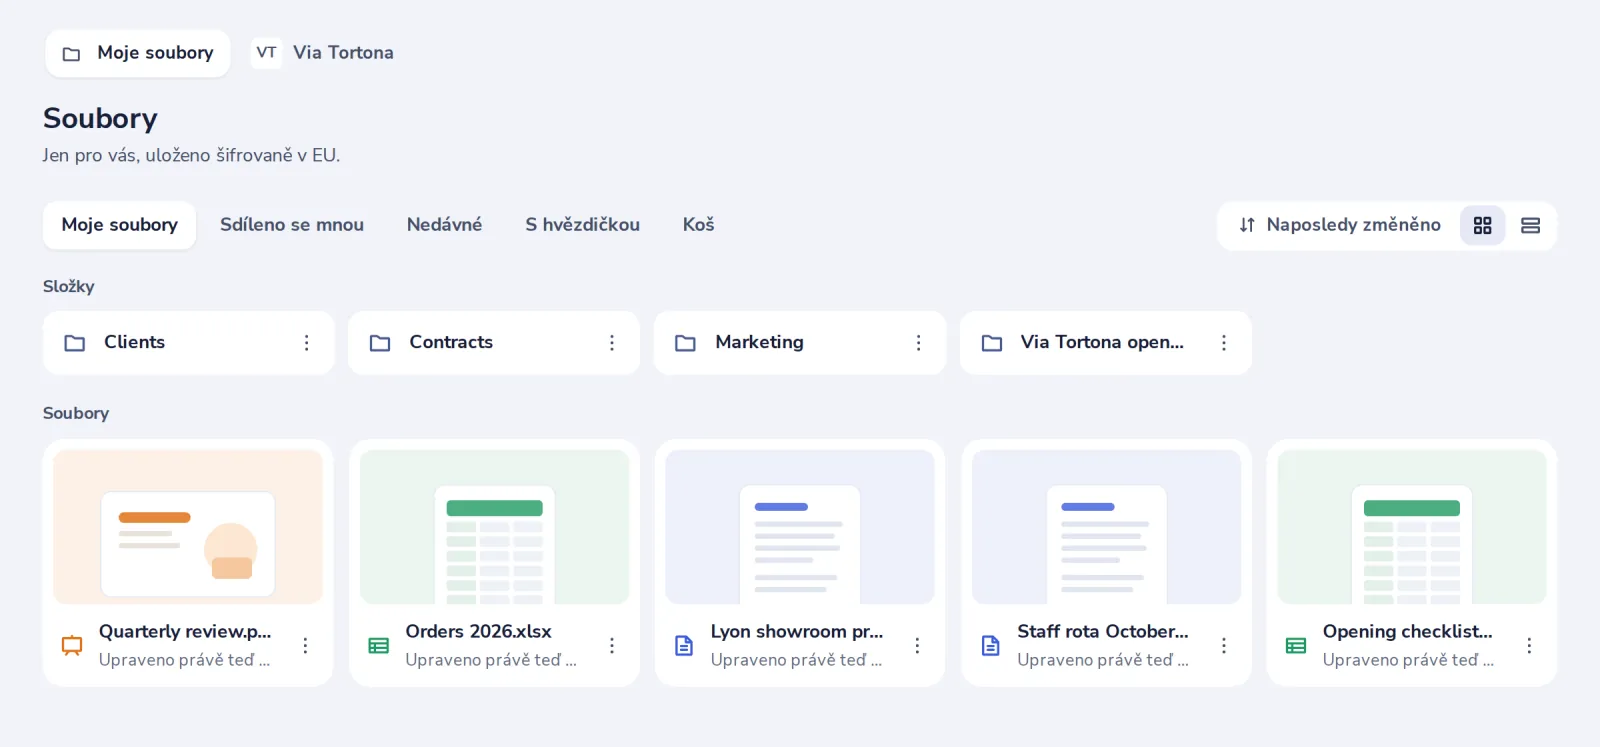Open more options for Staff rota October file

pos(1223,646)
